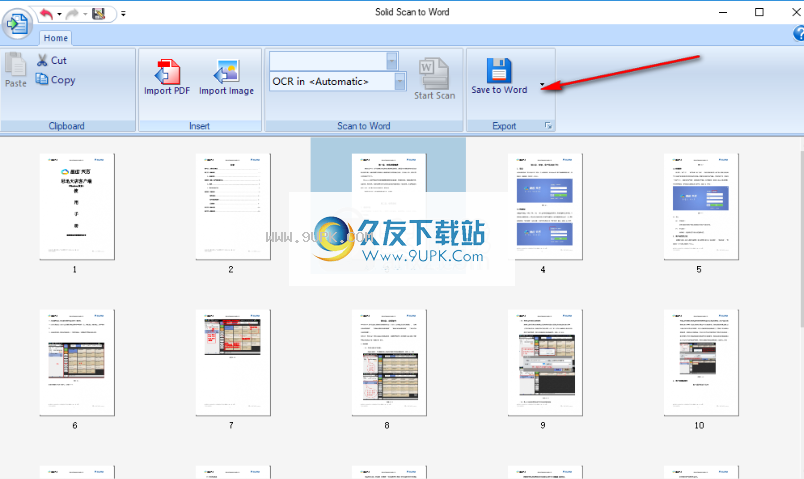This screenshot has width=804, height=479.
Task: Maximize the Solid Scan to Word window
Action: point(759,12)
